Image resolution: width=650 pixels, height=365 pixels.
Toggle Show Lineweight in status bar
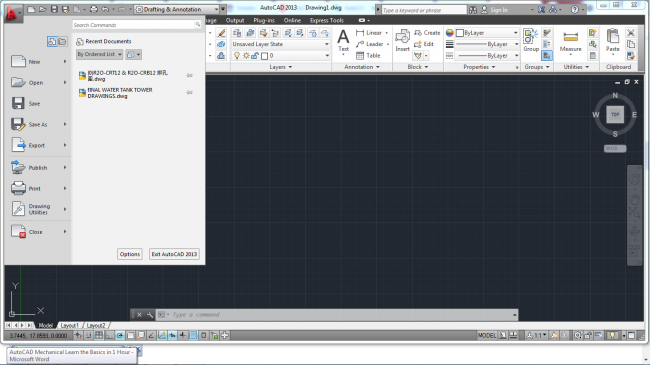click(182, 336)
